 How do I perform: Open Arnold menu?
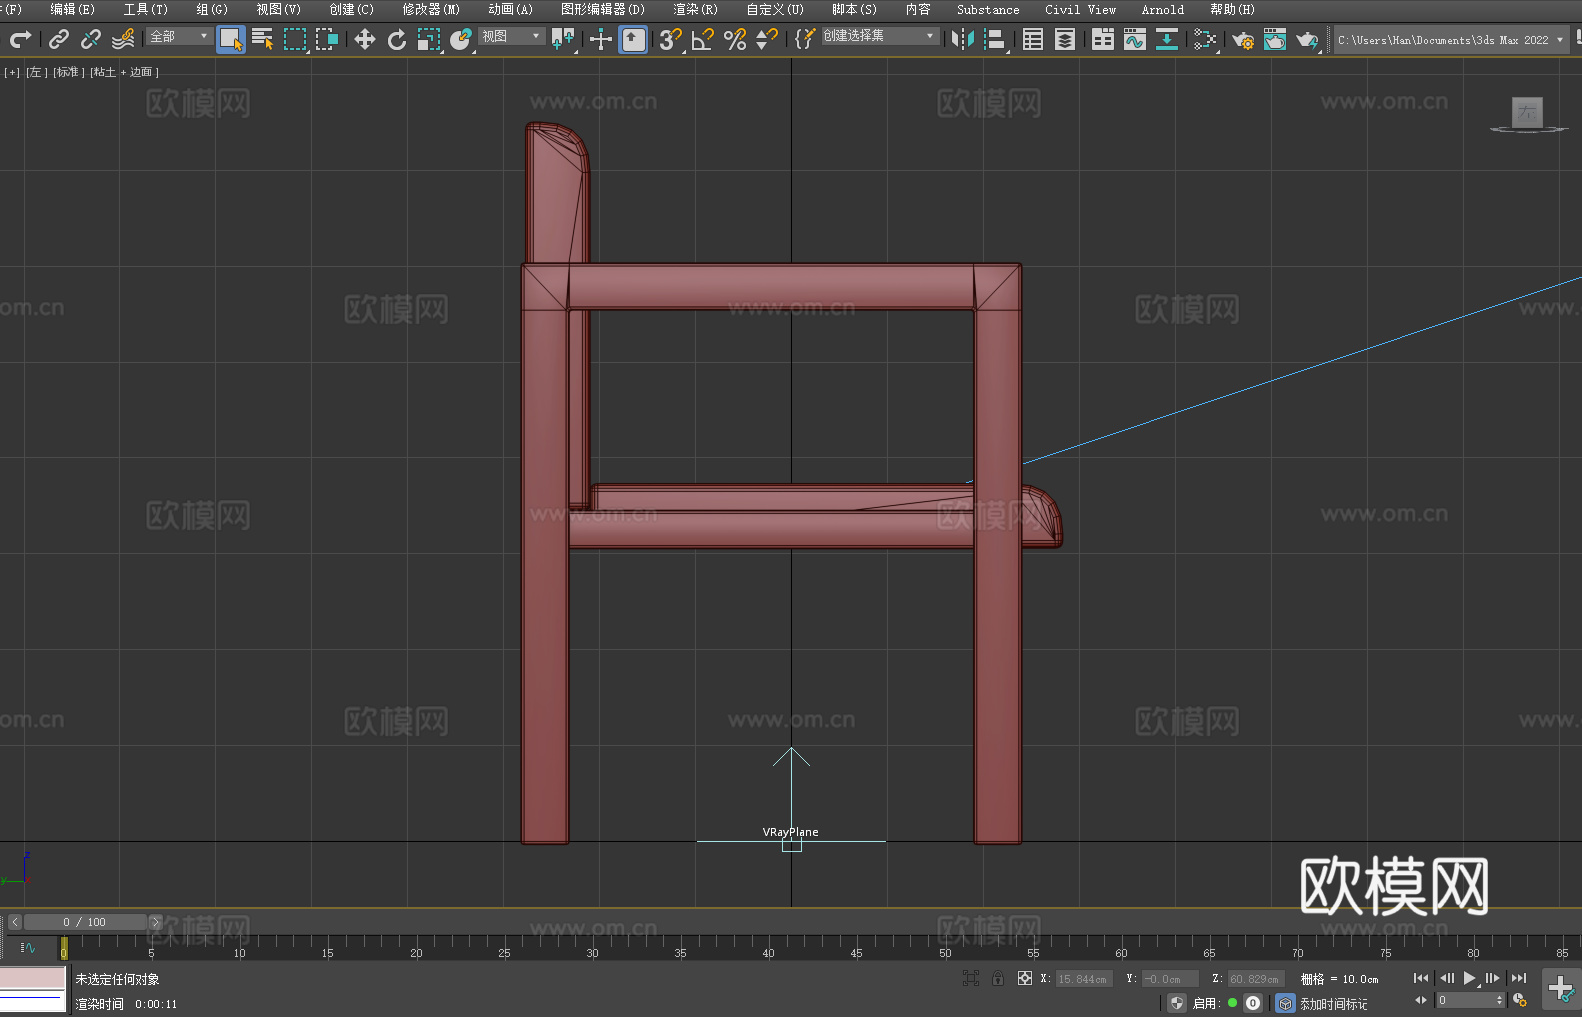coord(1162,9)
